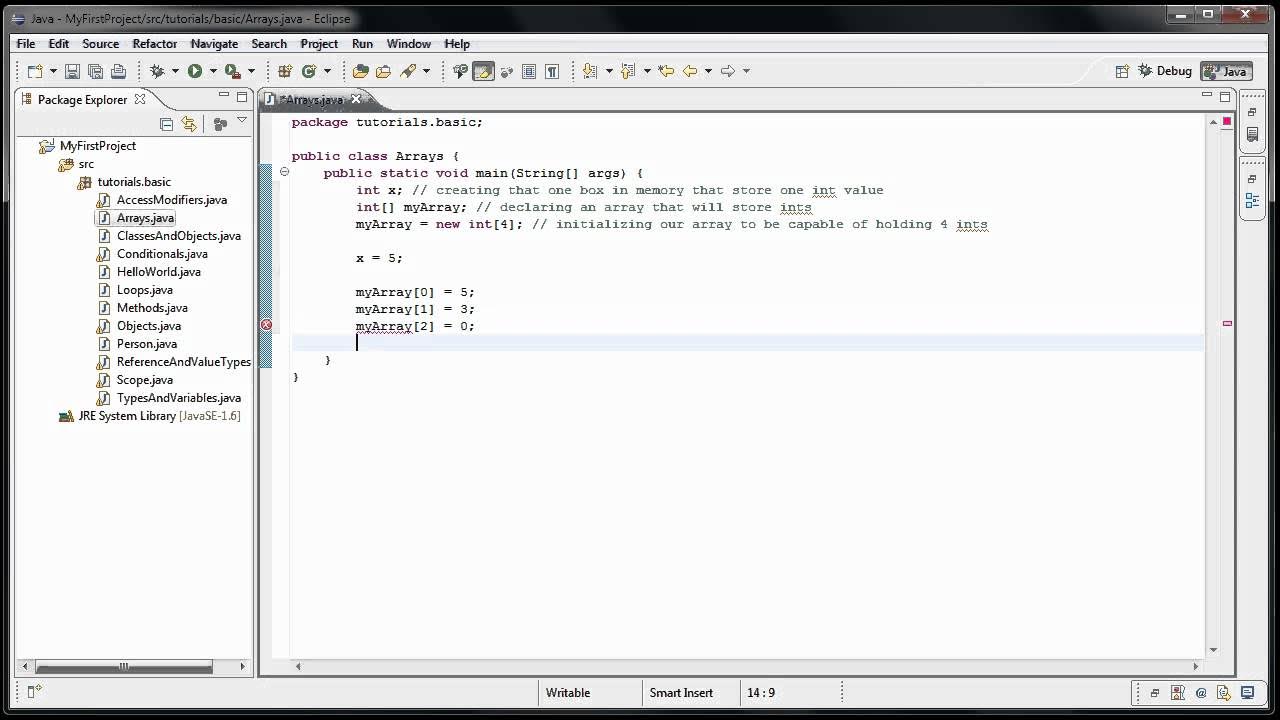1280x720 pixels.
Task: Click the Open Type toolbar icon
Action: (360, 71)
